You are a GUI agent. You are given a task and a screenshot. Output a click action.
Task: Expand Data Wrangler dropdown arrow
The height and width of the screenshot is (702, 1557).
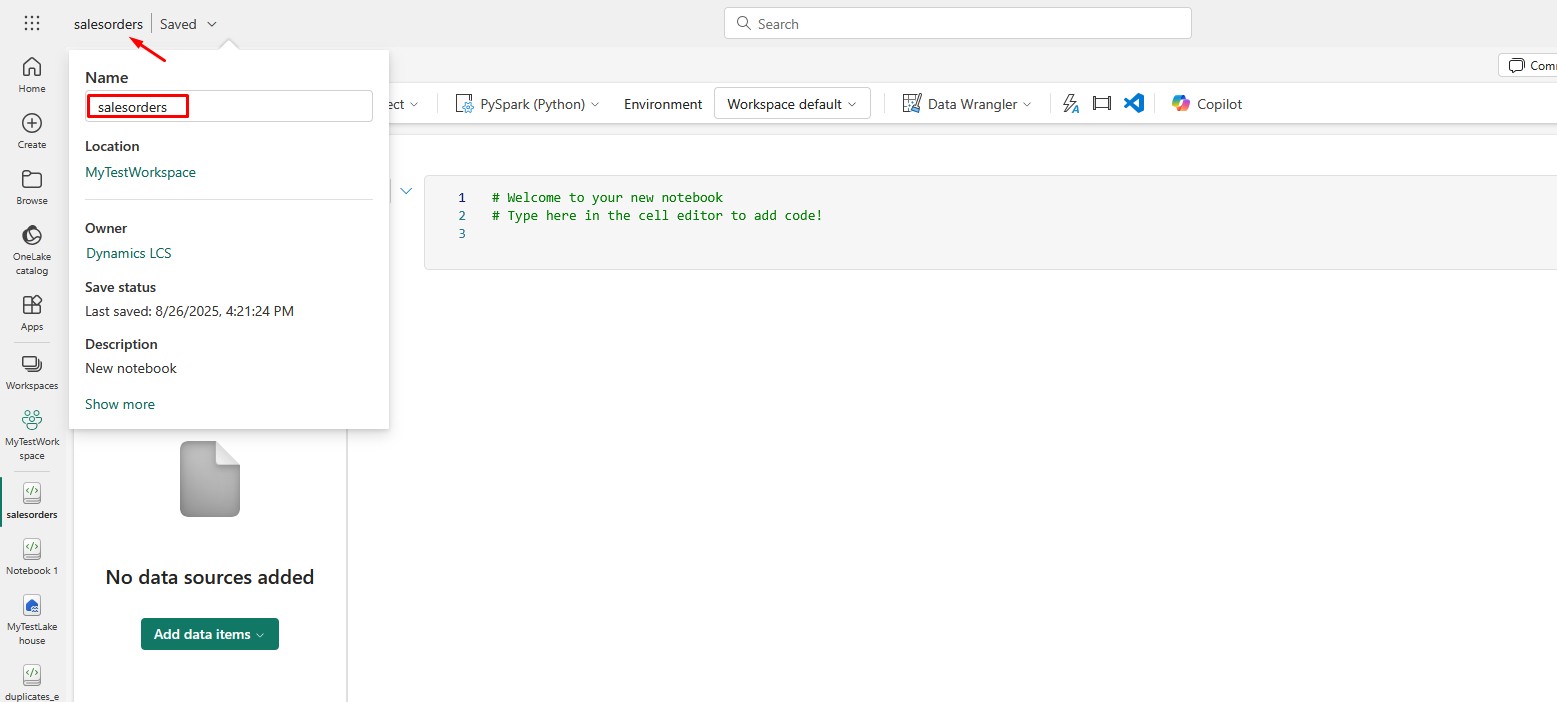tap(1027, 104)
